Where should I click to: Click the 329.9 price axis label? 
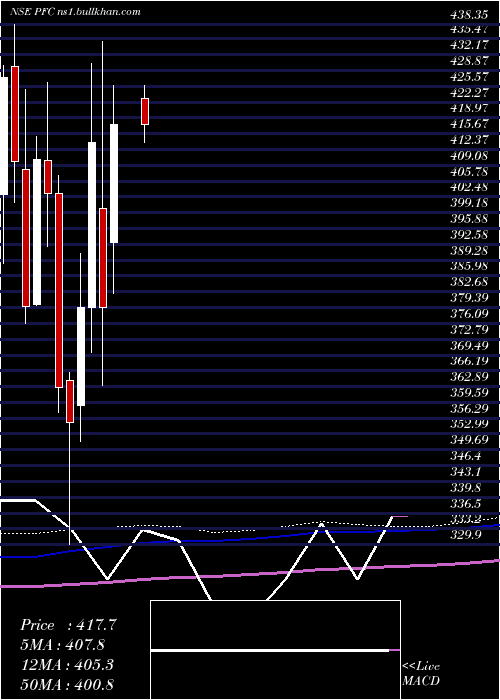pyautogui.click(x=468, y=535)
